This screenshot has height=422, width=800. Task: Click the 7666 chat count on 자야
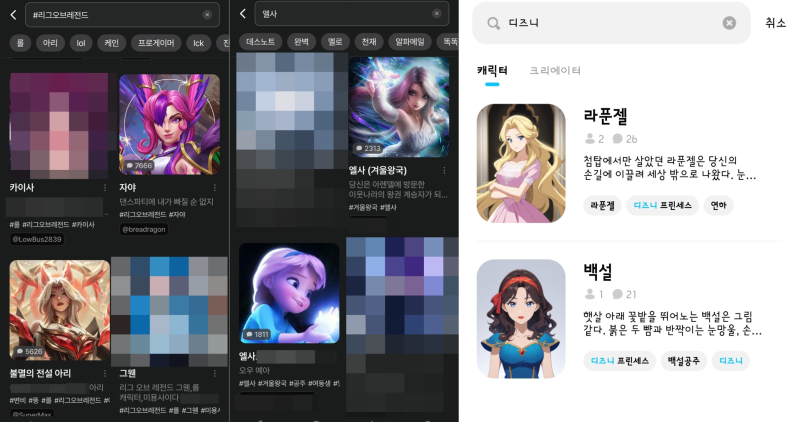tap(139, 165)
